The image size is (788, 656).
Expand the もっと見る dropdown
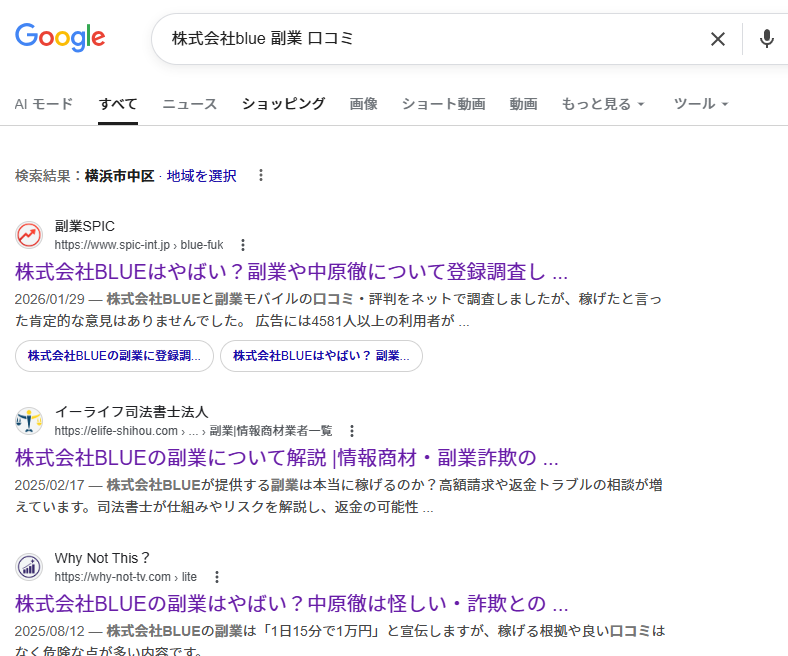click(x=603, y=104)
